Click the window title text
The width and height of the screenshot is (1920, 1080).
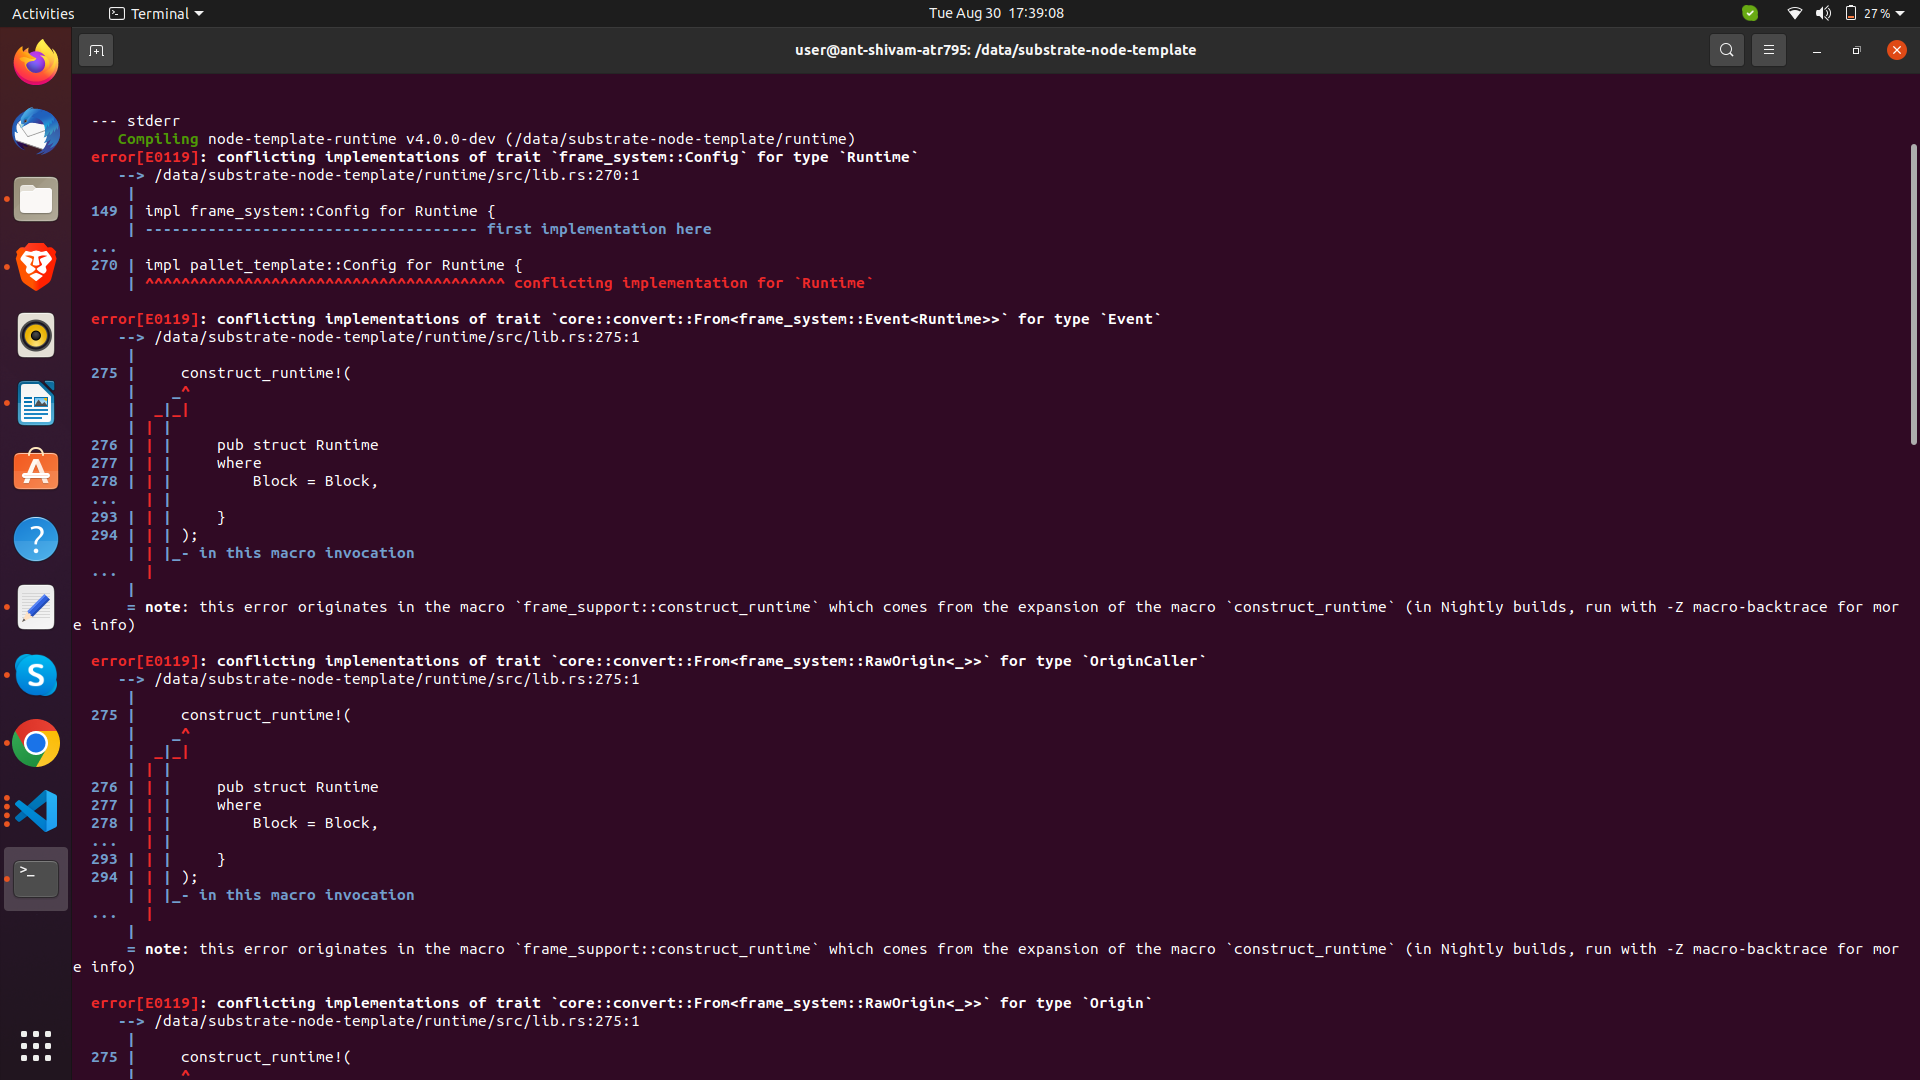click(995, 50)
